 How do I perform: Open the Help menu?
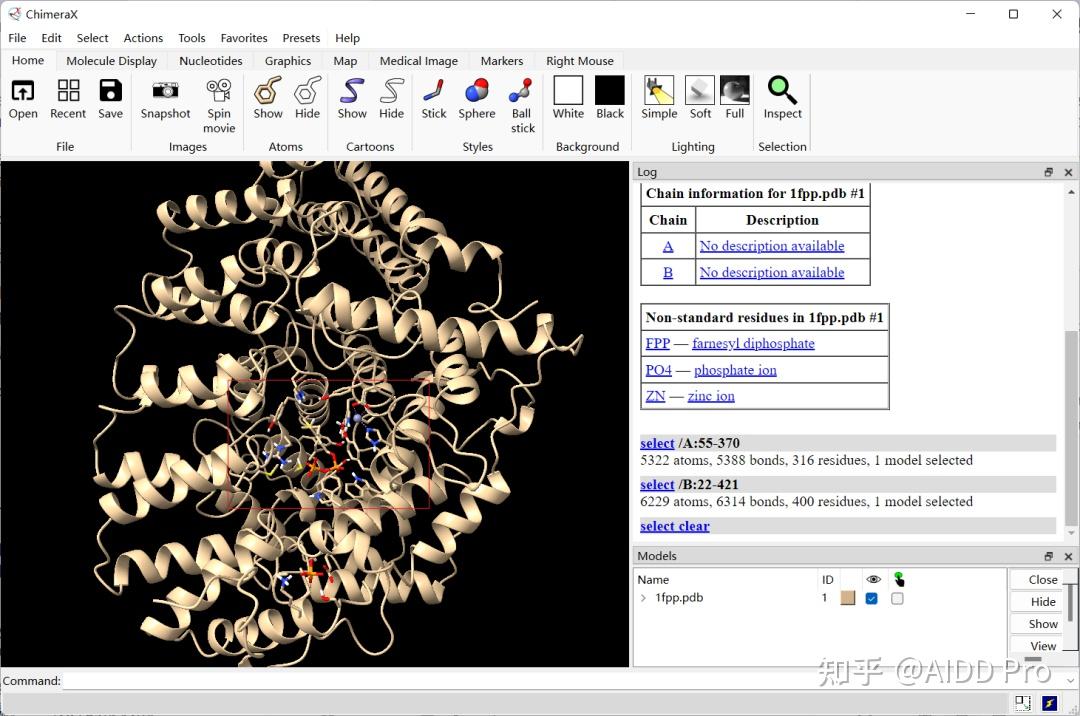click(347, 38)
